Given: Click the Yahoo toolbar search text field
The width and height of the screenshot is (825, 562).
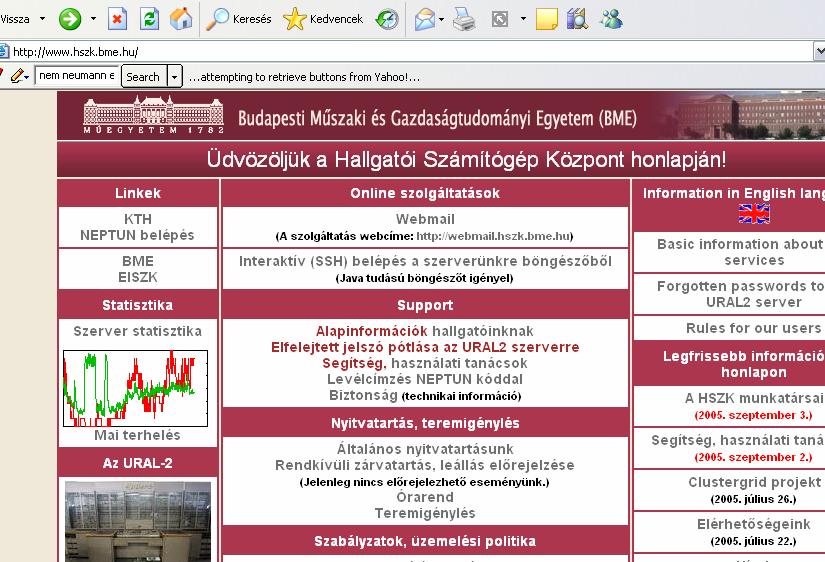Looking at the screenshot, I should [x=77, y=75].
